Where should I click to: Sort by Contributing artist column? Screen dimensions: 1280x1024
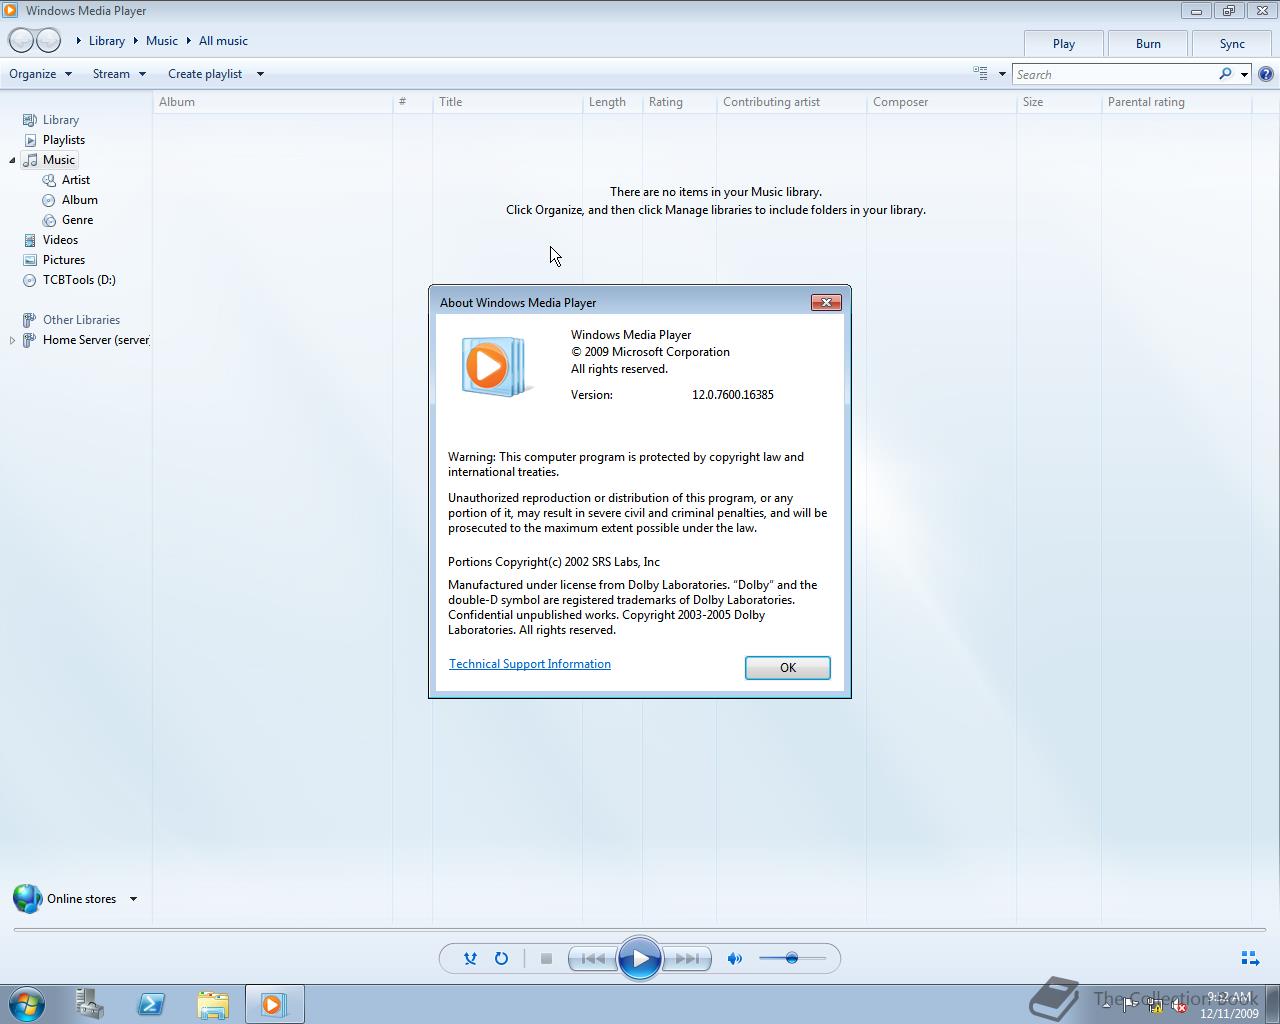pos(791,102)
